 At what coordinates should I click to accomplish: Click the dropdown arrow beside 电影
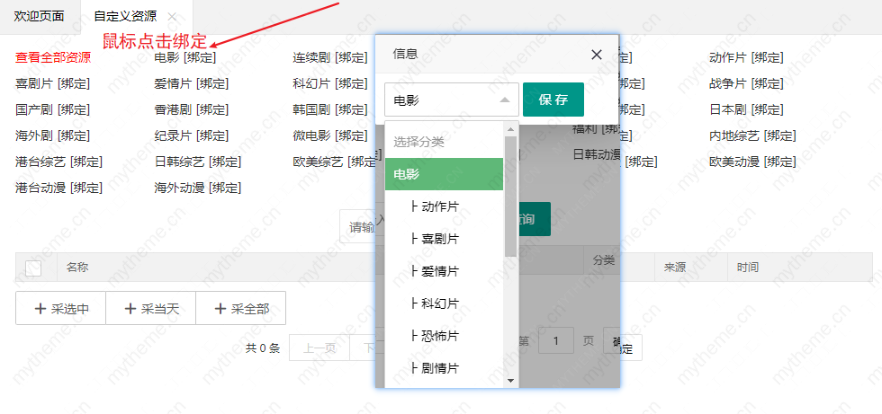point(503,100)
